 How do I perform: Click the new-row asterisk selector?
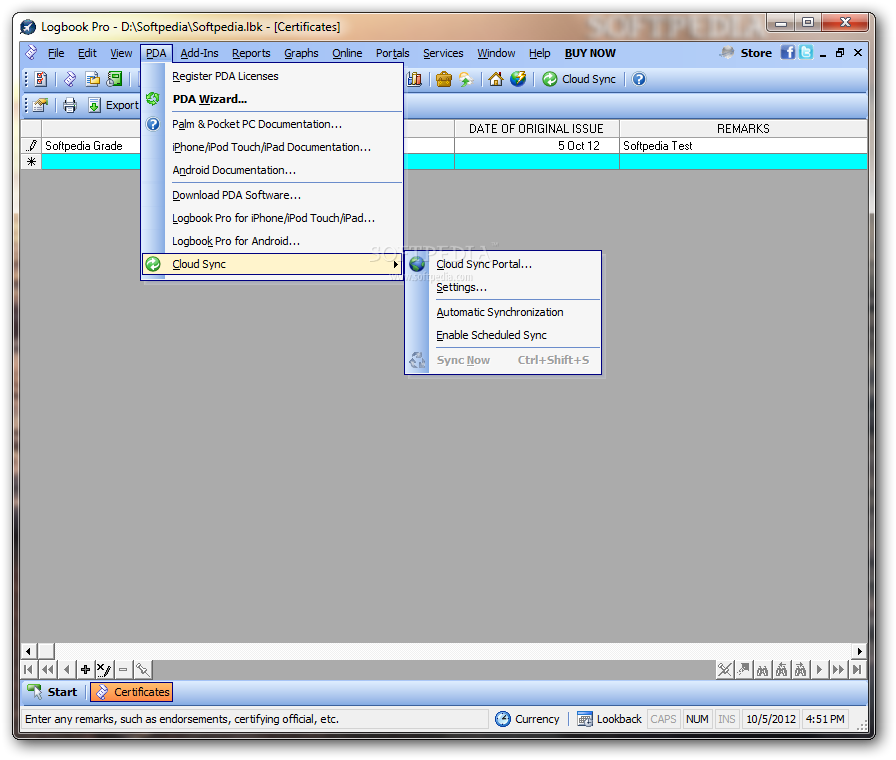coord(31,162)
